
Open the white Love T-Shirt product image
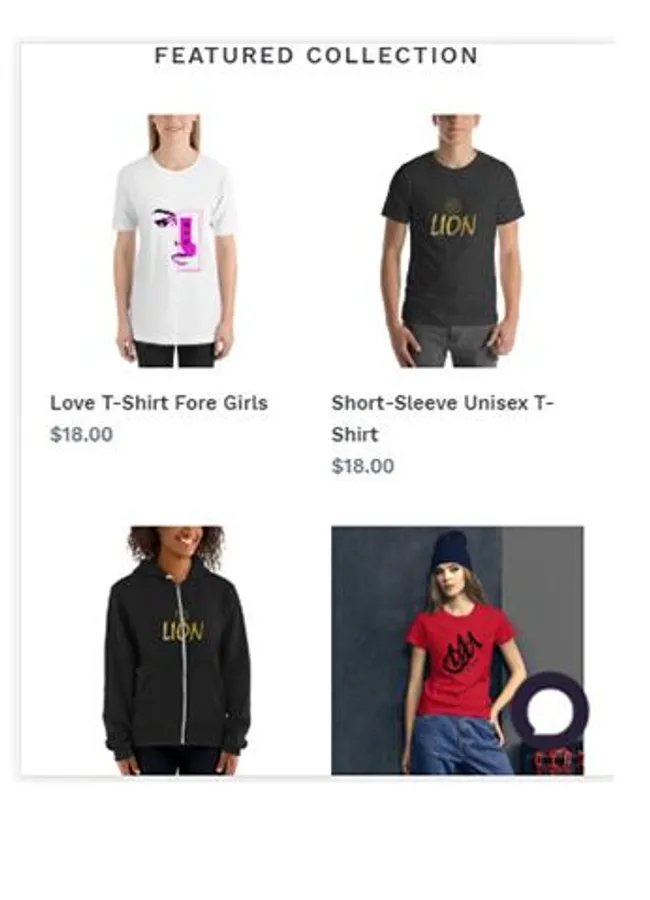[x=175, y=240]
